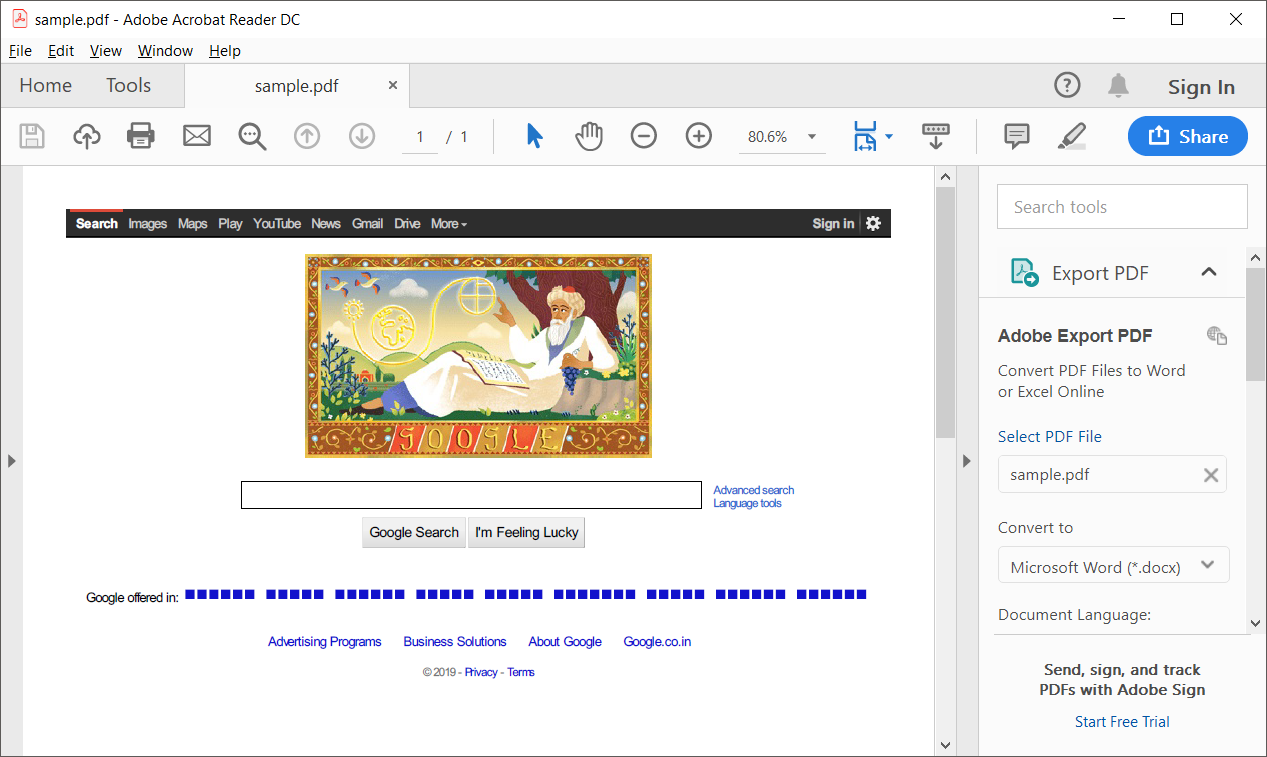
Task: Open the View menu
Action: click(105, 50)
